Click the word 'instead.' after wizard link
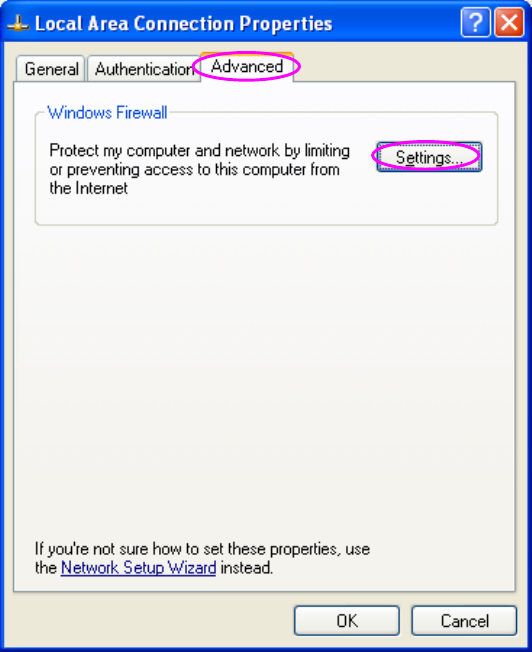Viewport: 532px width, 652px height. [x=247, y=568]
